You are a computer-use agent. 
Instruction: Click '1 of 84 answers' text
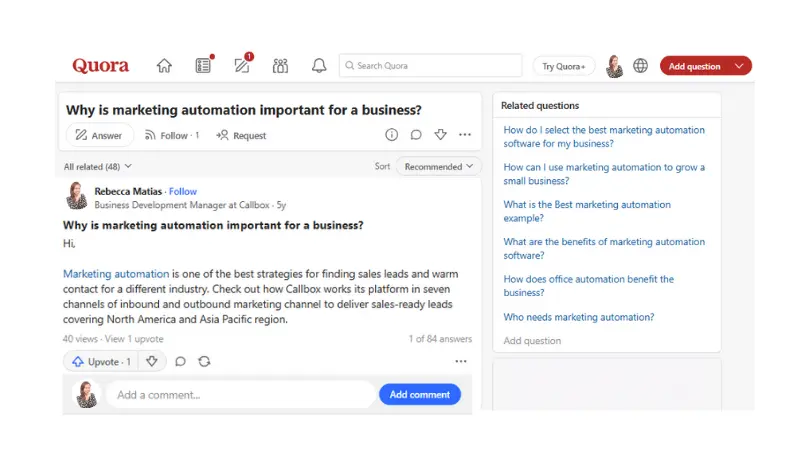tap(440, 339)
